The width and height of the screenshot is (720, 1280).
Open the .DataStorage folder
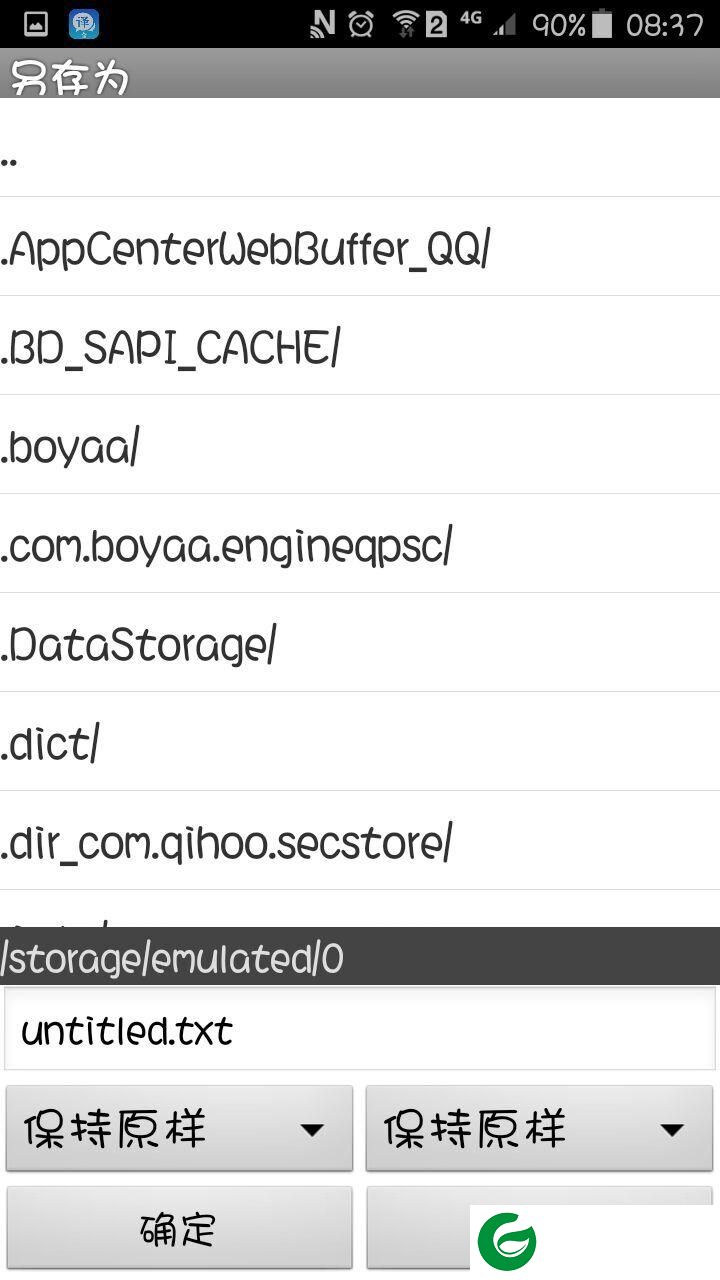point(360,642)
